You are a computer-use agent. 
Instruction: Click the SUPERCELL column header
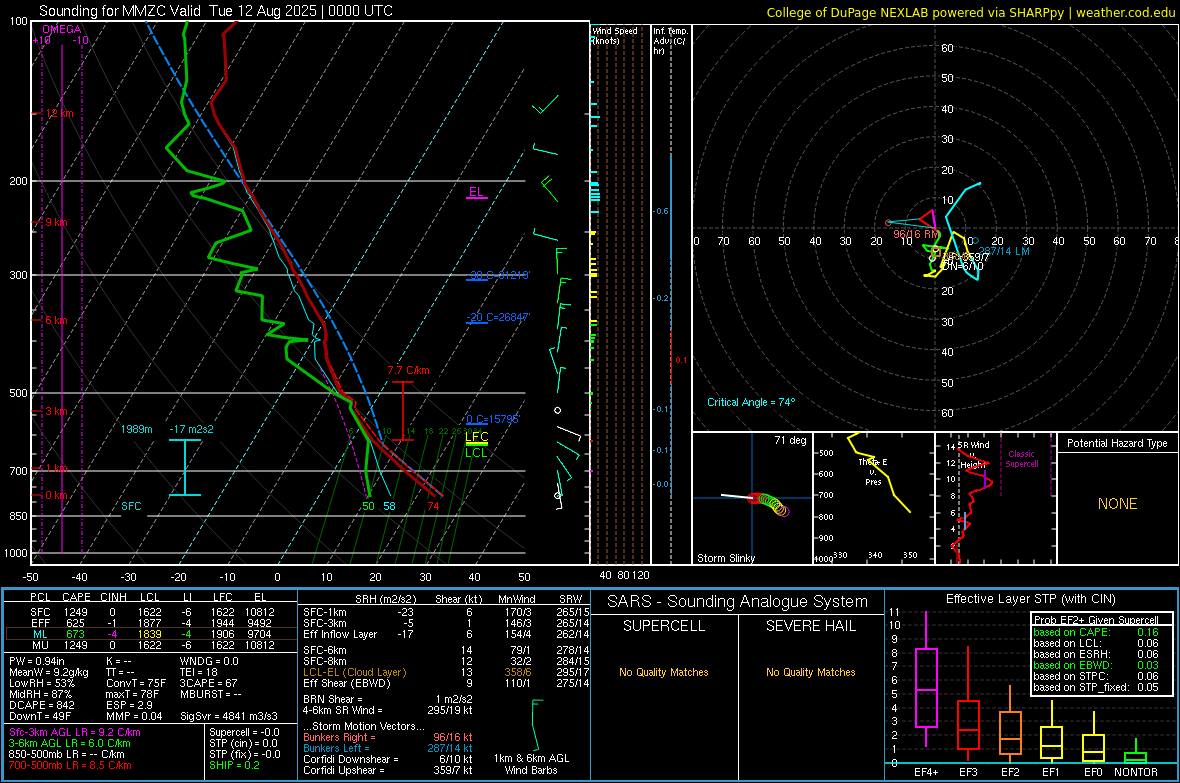(x=664, y=626)
